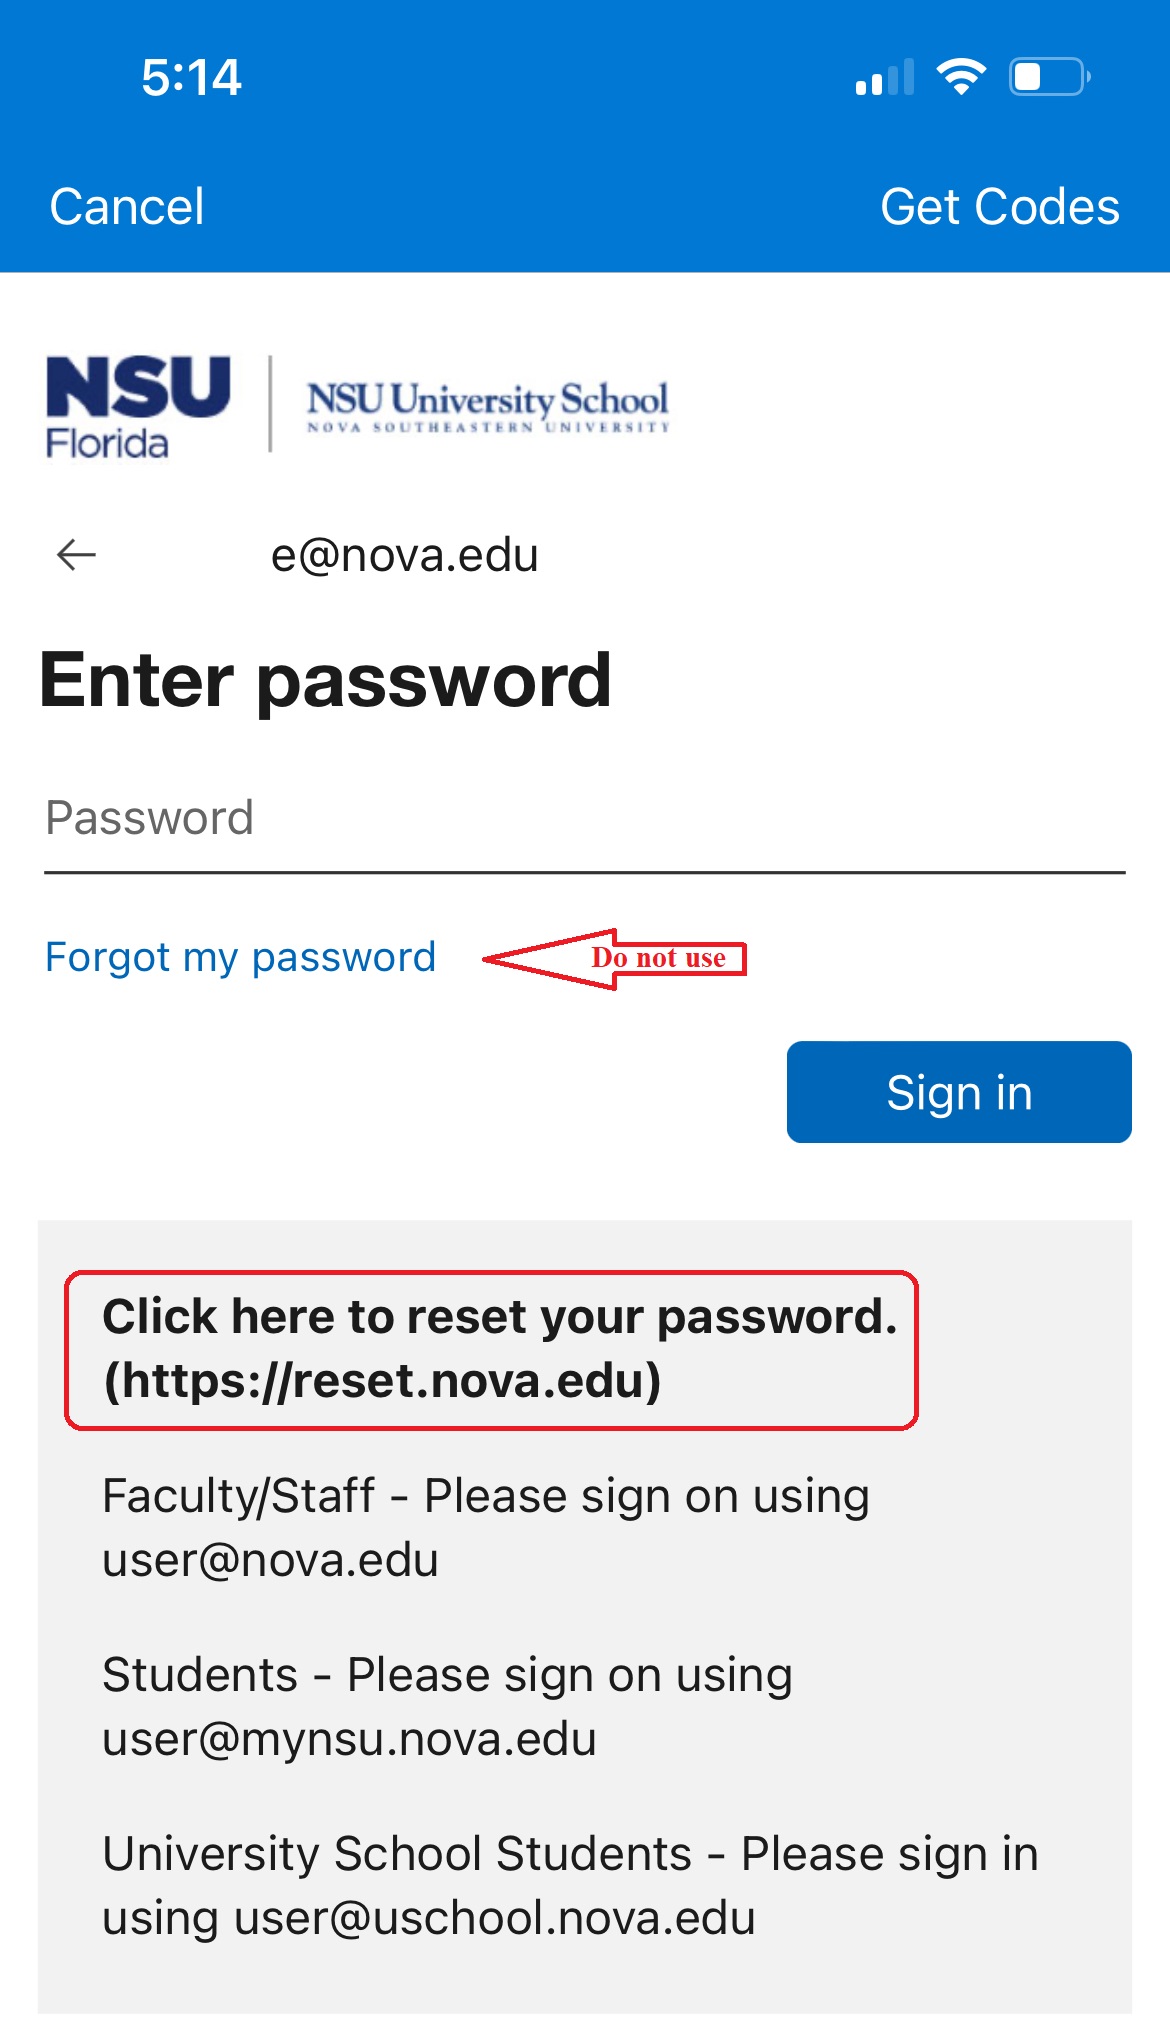The width and height of the screenshot is (1170, 2020).
Task: Tap the NSU Florida logo
Action: (x=138, y=407)
